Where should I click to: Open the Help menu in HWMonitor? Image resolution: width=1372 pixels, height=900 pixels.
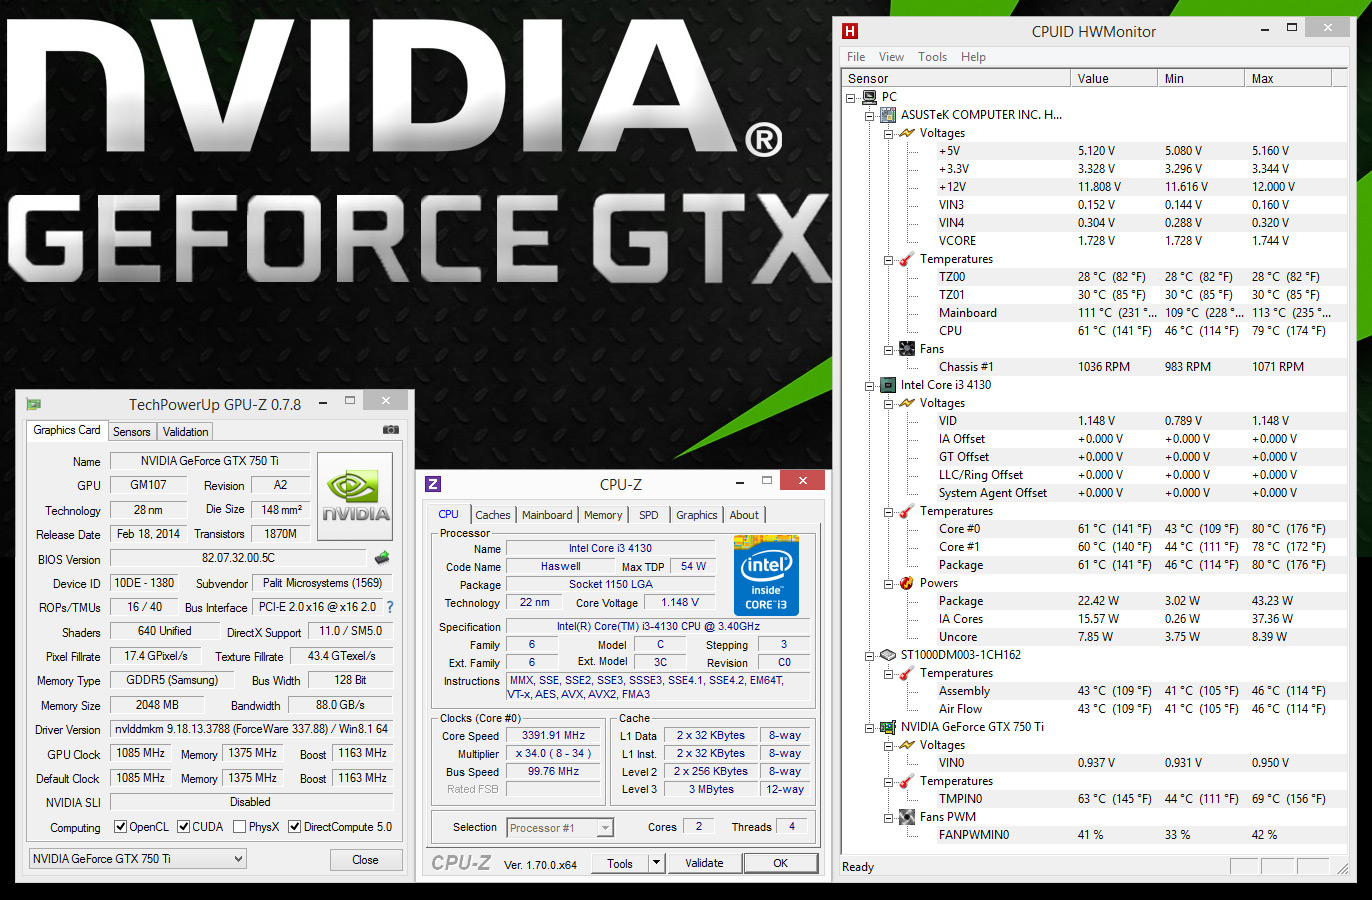click(973, 57)
